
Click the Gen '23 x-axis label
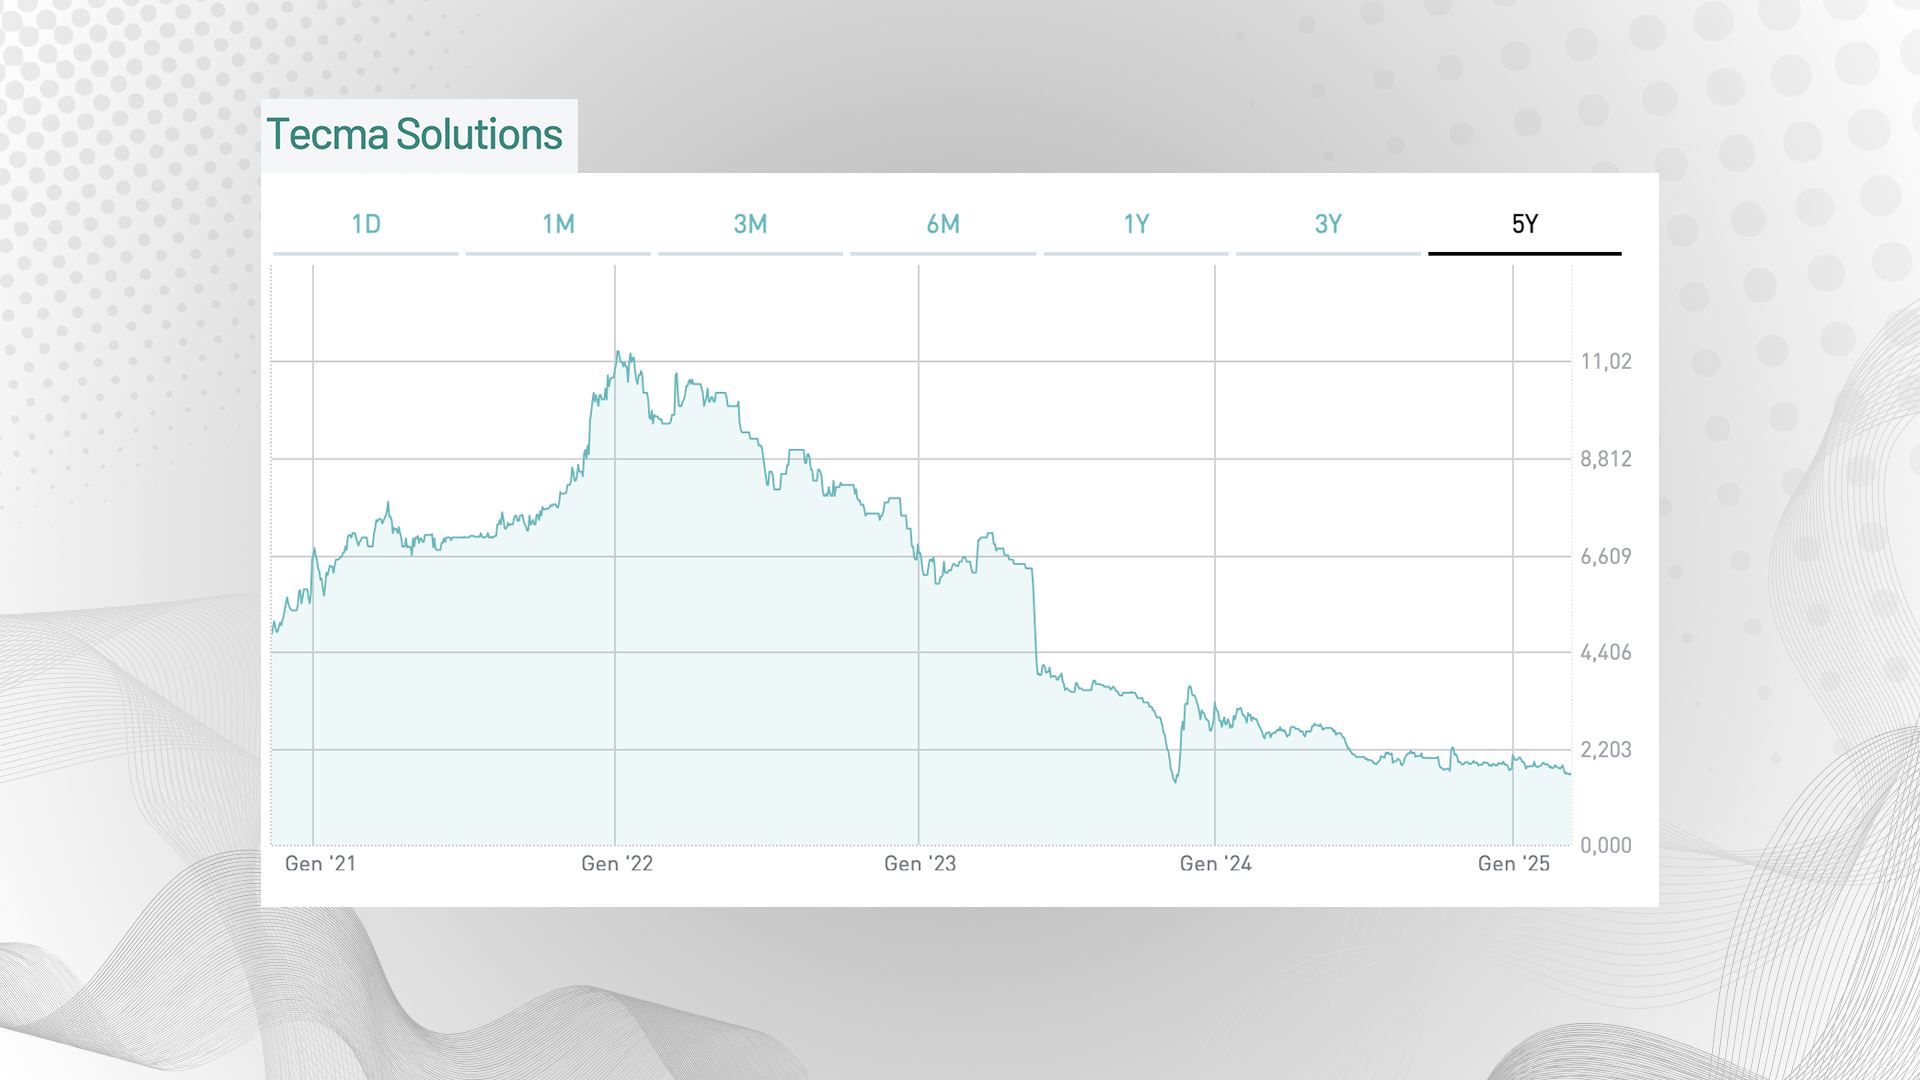tap(920, 864)
